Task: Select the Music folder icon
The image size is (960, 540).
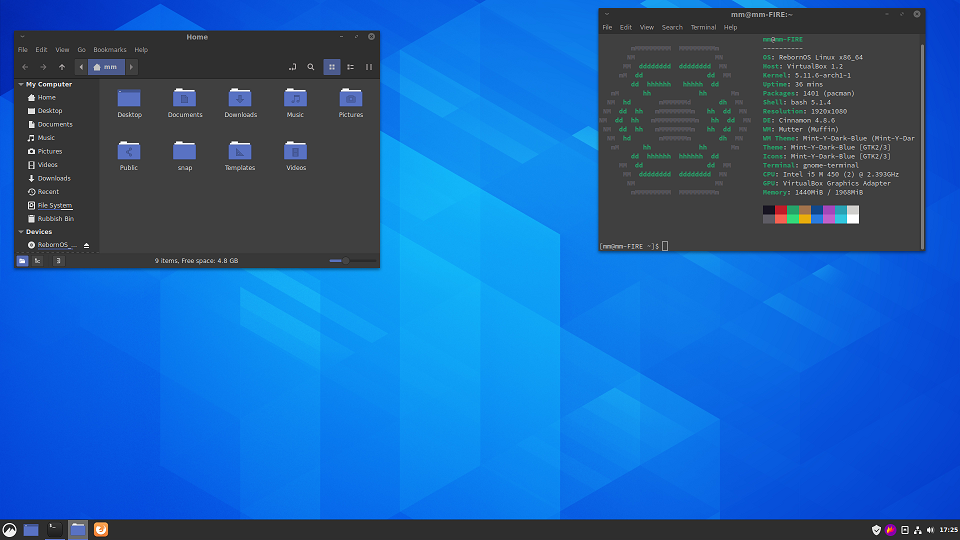Action: (x=295, y=99)
